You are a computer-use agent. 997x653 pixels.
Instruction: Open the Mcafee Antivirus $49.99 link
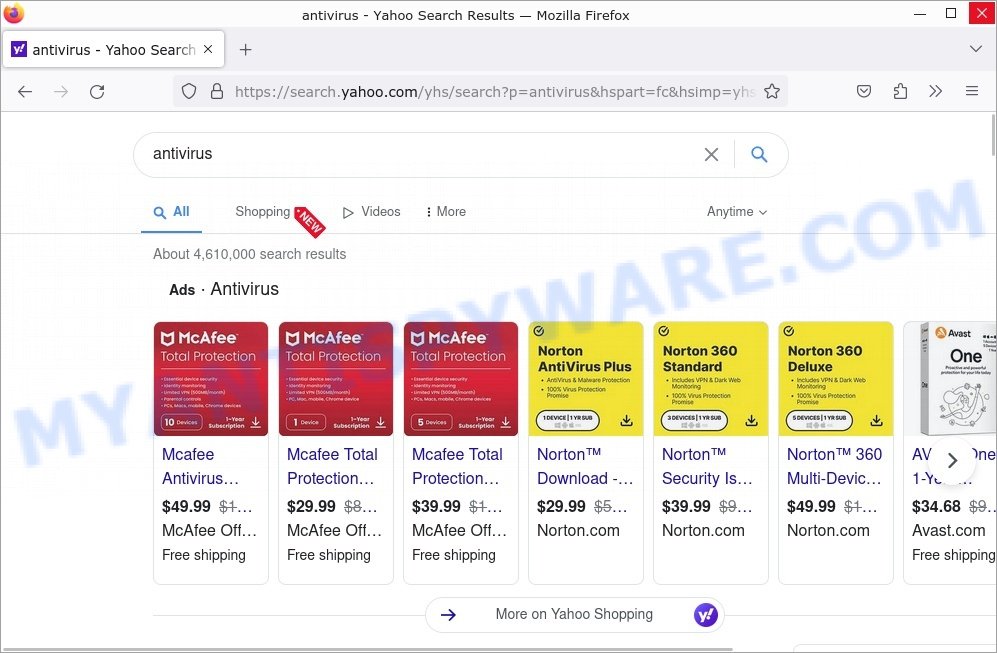200,466
